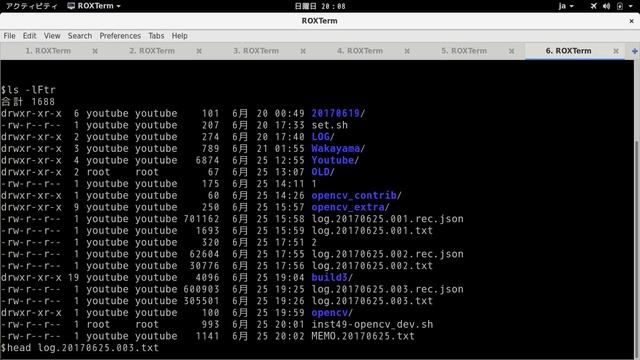
Task: Open the File menu
Action: pos(9,36)
